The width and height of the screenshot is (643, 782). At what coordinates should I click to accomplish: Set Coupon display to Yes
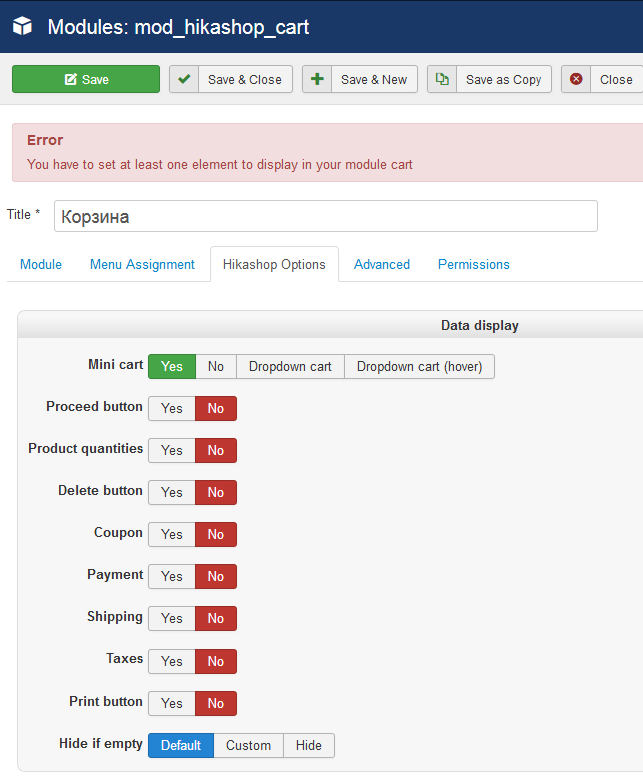172,534
